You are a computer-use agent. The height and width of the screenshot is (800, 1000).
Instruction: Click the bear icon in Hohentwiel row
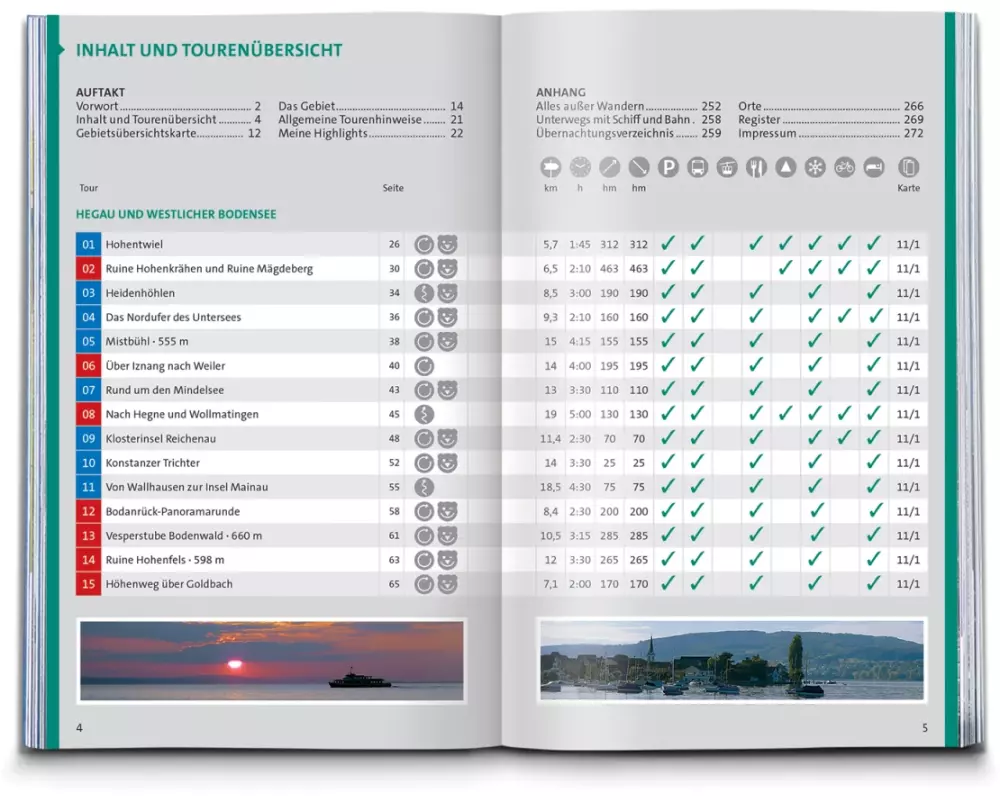447,244
